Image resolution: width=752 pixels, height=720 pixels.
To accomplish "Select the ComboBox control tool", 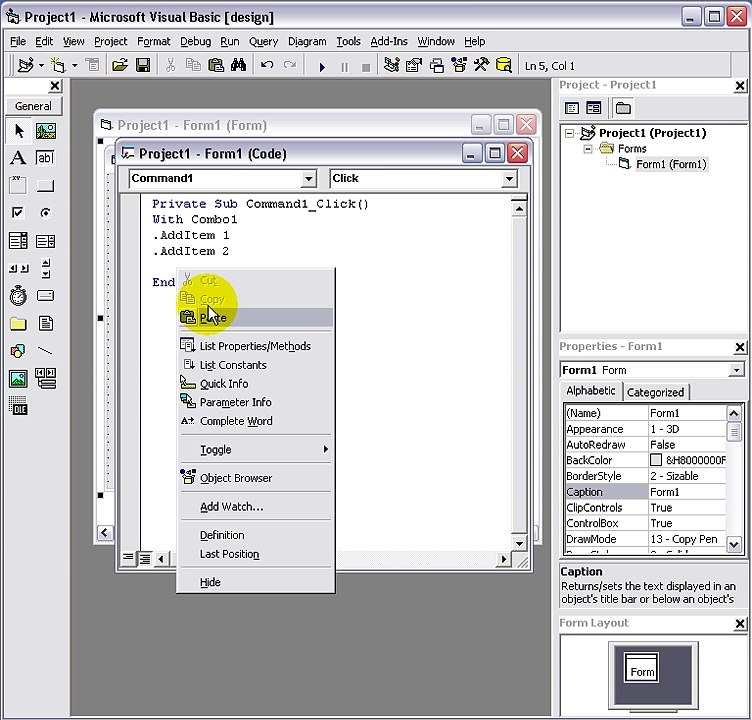I will [x=18, y=240].
